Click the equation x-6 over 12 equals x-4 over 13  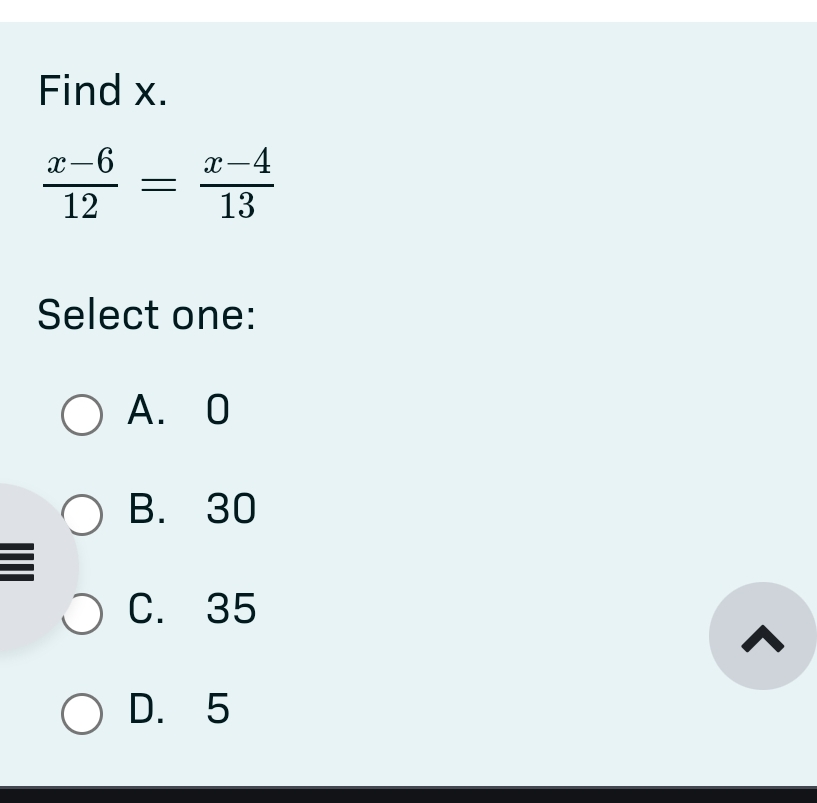[x=155, y=183]
